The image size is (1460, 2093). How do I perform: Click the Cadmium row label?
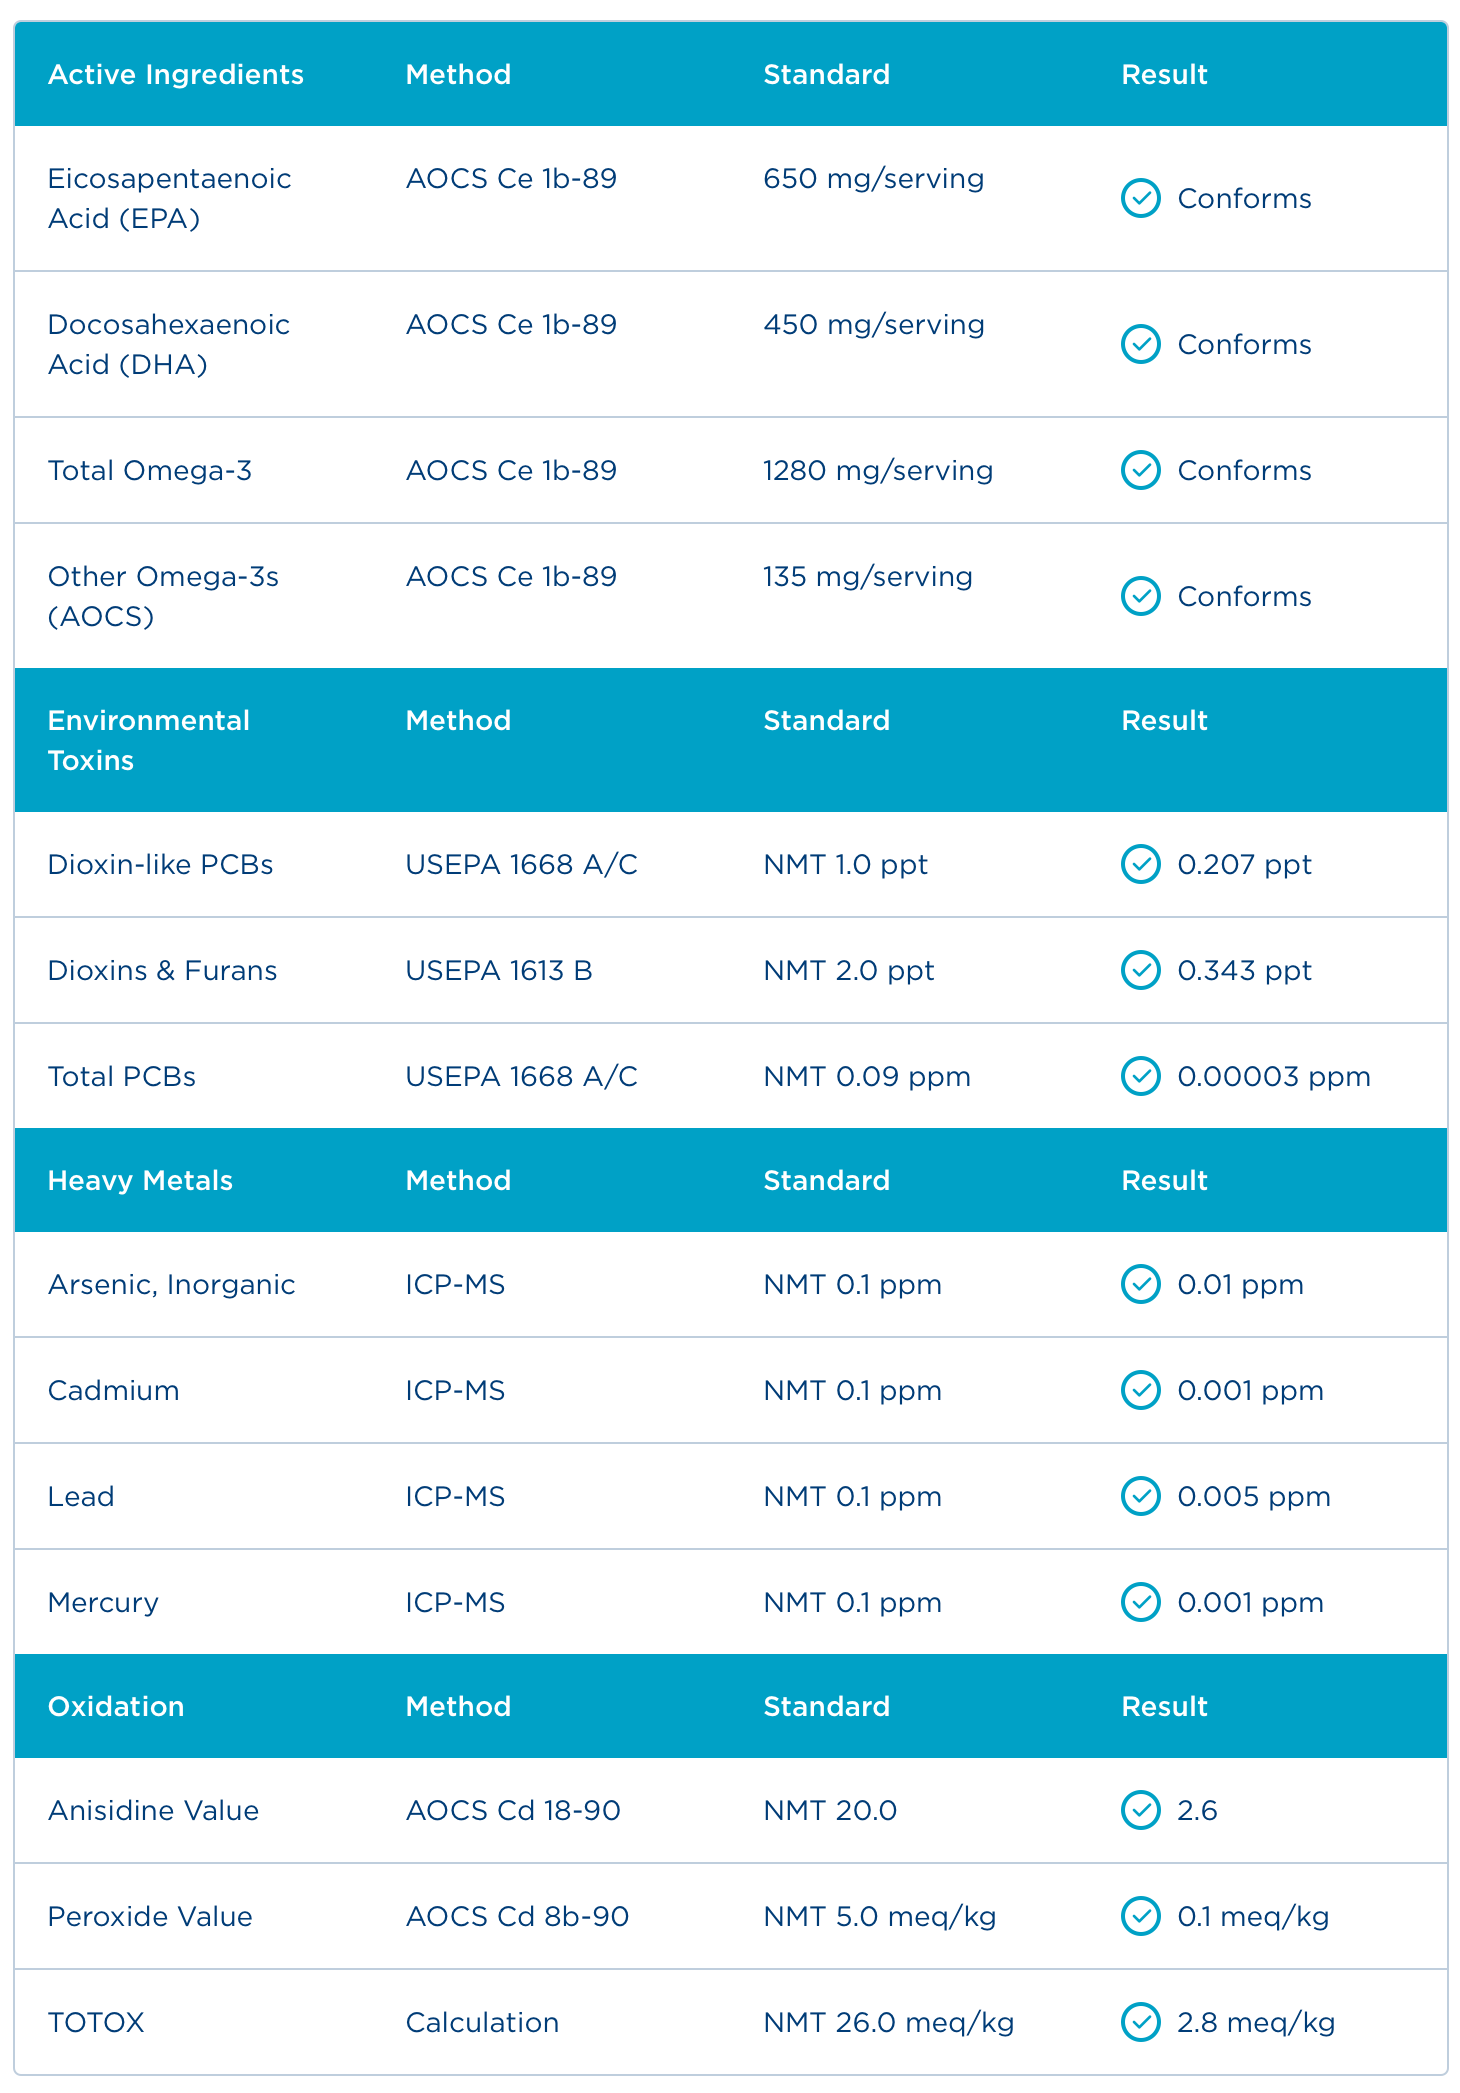pyautogui.click(x=114, y=1390)
